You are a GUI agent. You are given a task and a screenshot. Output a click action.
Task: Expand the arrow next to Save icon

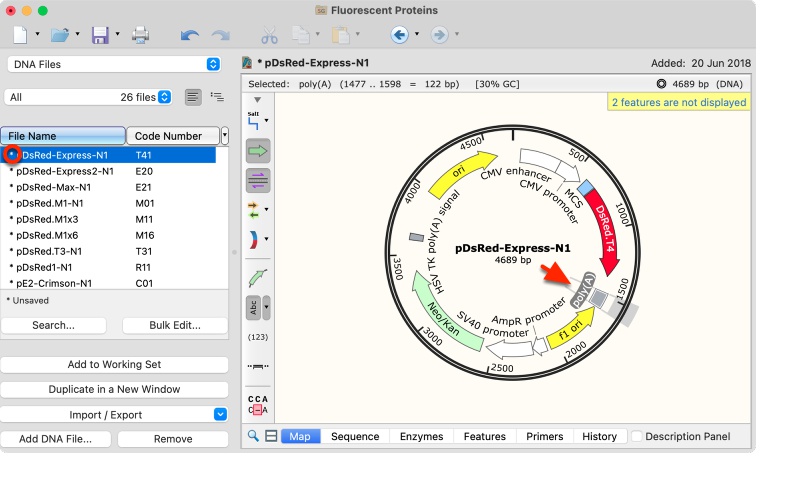coord(117,34)
